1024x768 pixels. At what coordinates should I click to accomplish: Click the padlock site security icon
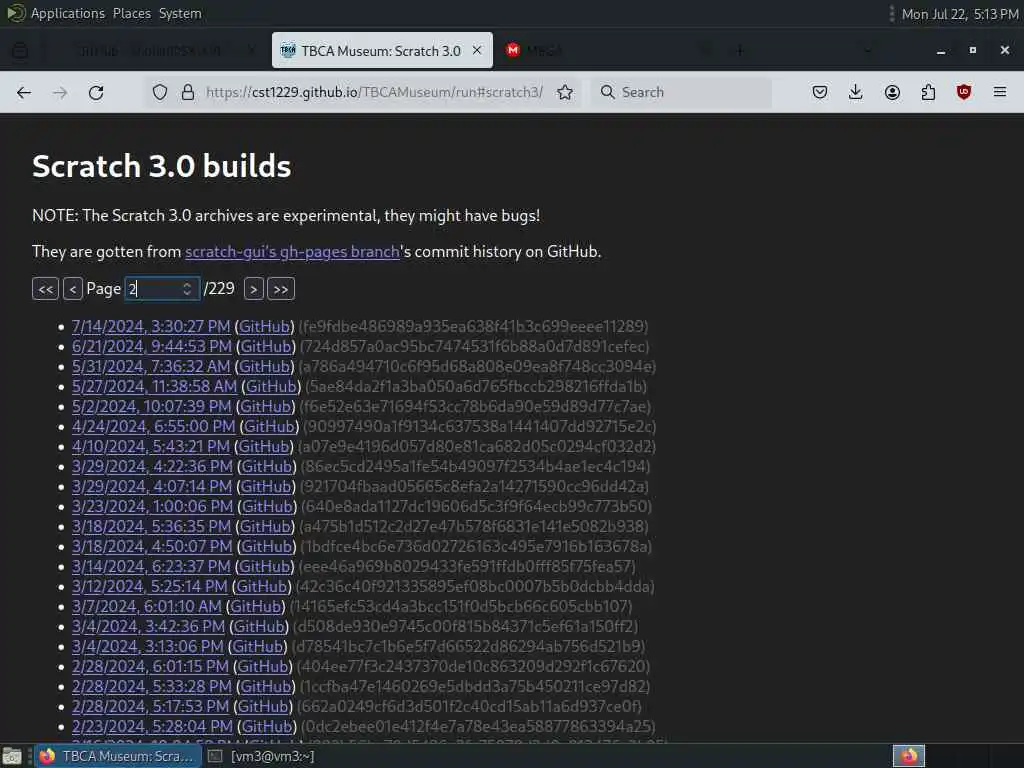pyautogui.click(x=188, y=92)
